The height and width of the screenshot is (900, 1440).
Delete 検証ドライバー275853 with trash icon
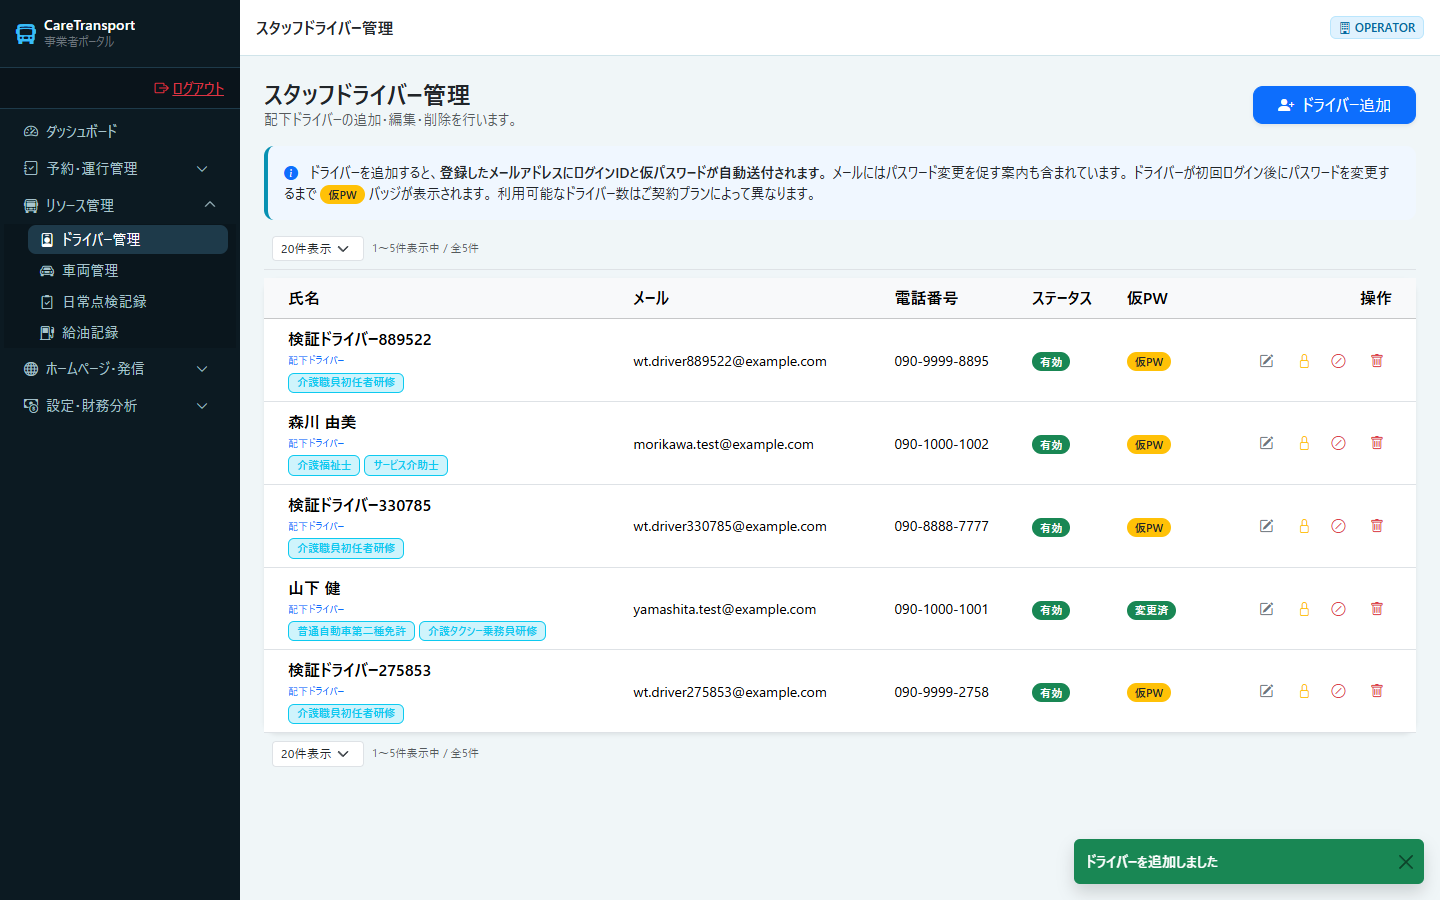[1377, 691]
